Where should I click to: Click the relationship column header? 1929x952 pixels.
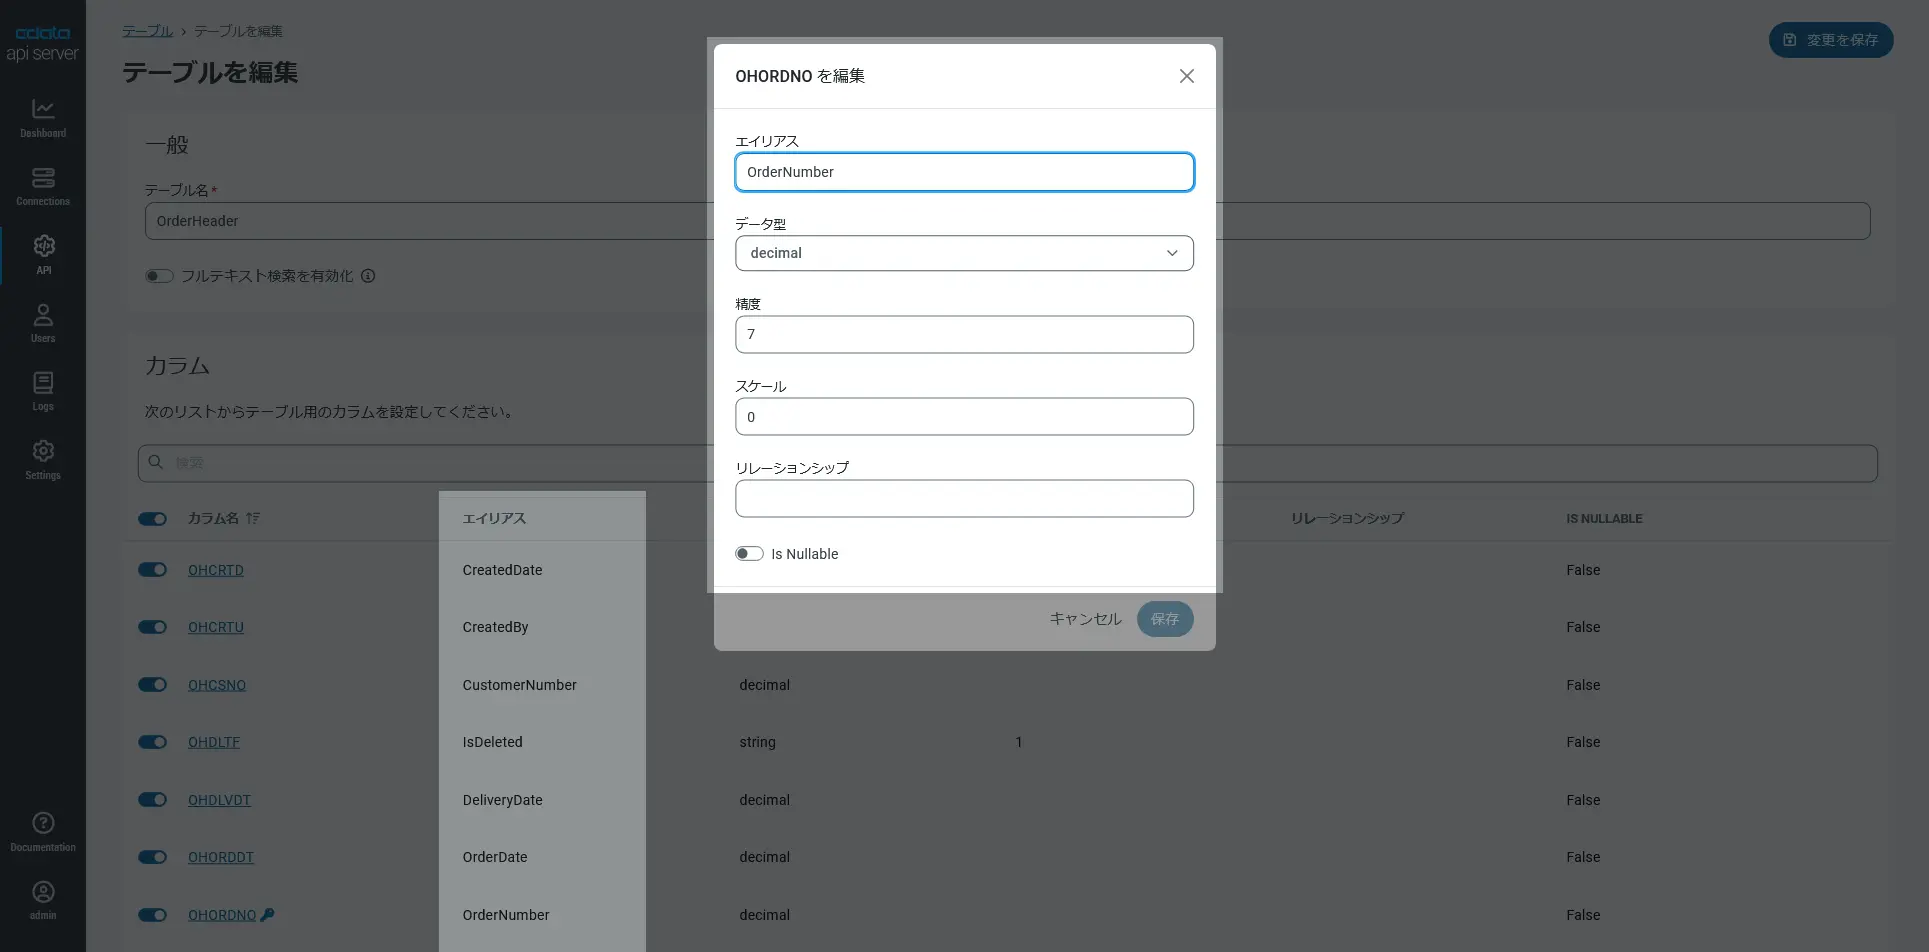1347,518
